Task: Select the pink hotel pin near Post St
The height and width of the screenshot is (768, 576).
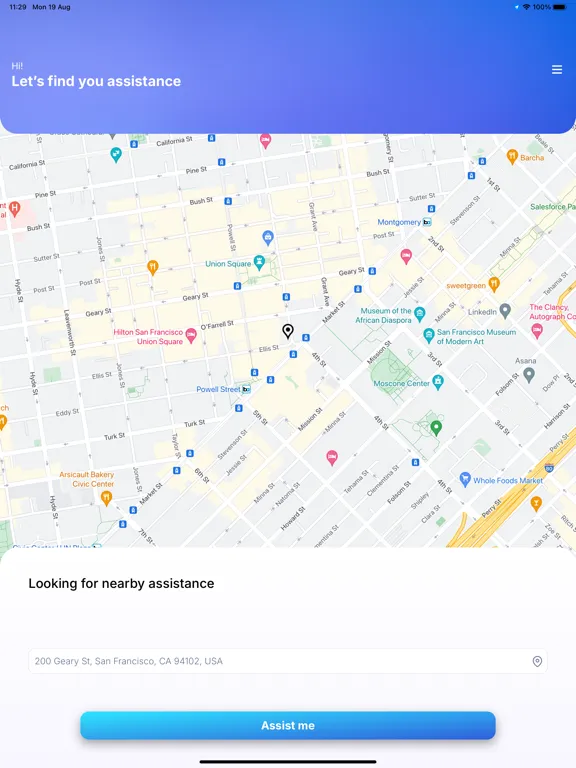Action: click(406, 256)
